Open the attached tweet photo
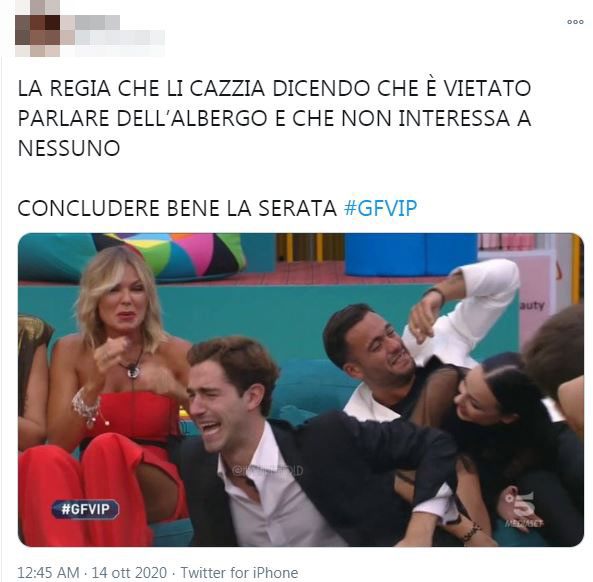The height and width of the screenshot is (582, 593). click(x=301, y=390)
